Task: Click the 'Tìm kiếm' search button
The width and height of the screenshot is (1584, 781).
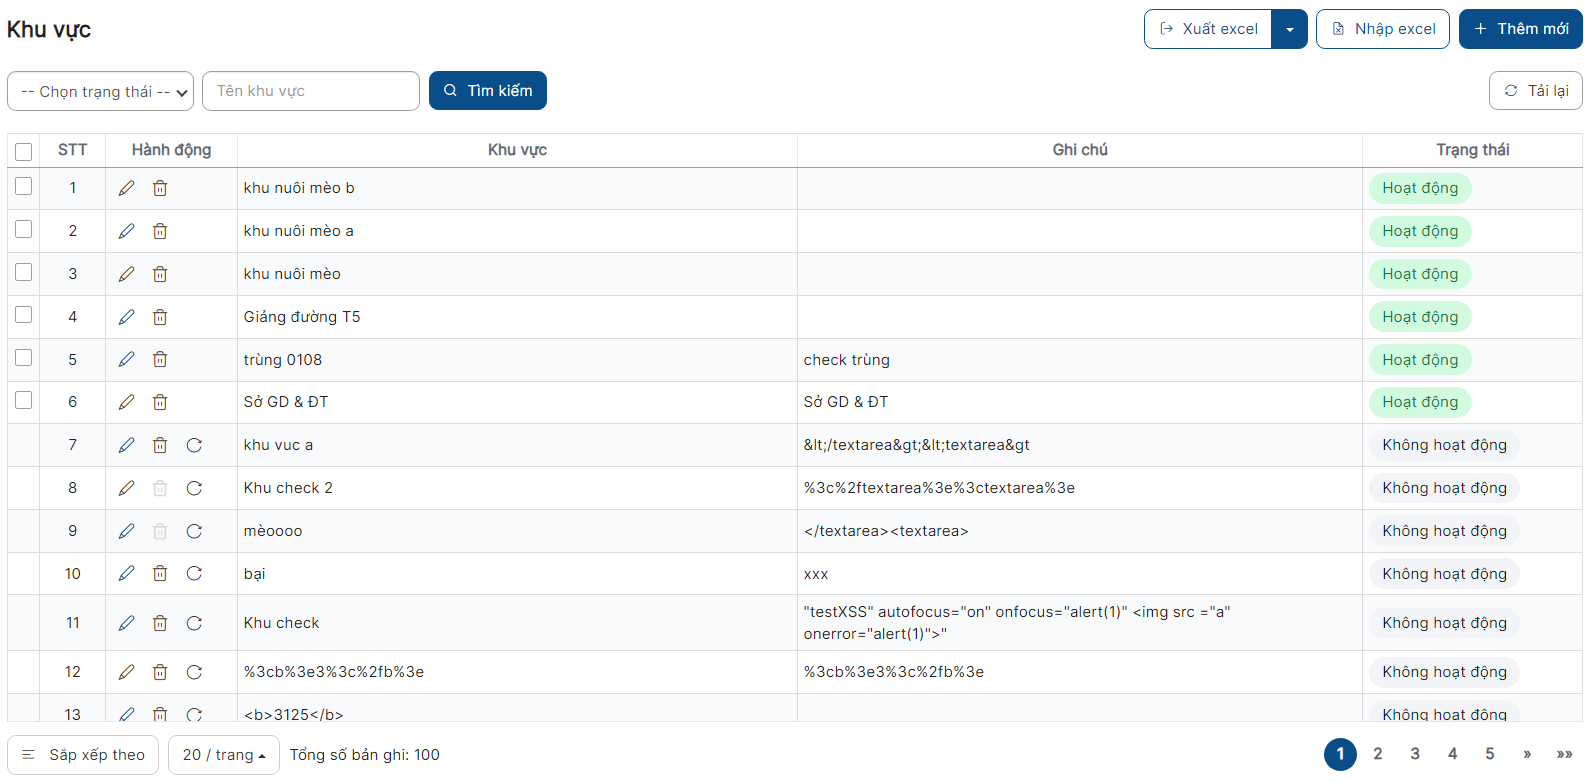Action: [488, 91]
